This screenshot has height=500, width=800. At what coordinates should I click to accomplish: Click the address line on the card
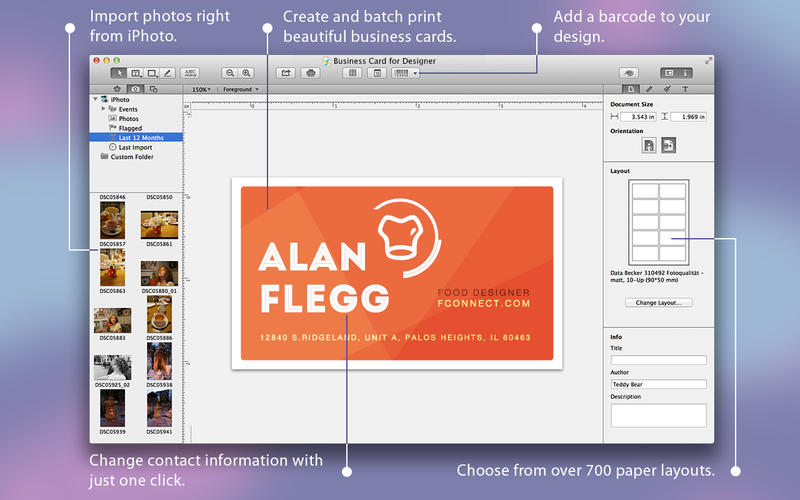[x=395, y=337]
